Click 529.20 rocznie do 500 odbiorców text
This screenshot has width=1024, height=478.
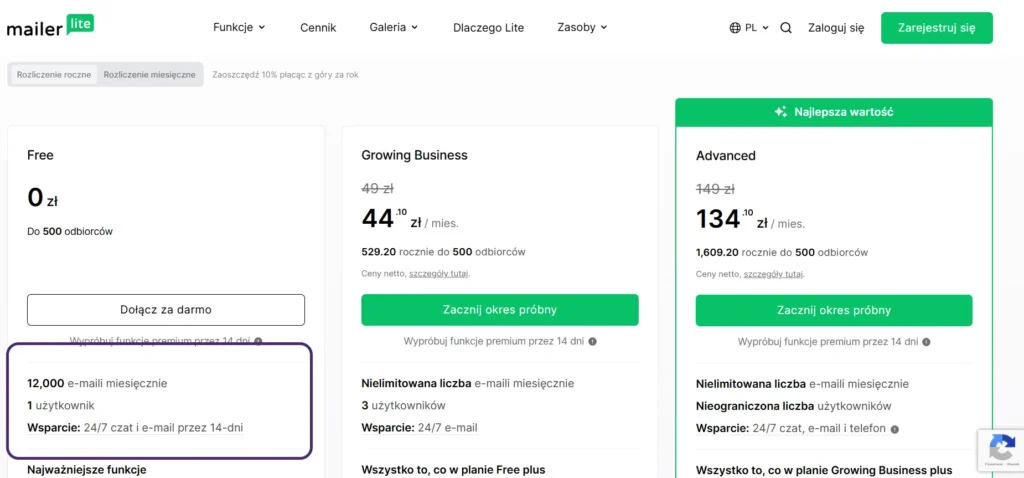coord(443,252)
